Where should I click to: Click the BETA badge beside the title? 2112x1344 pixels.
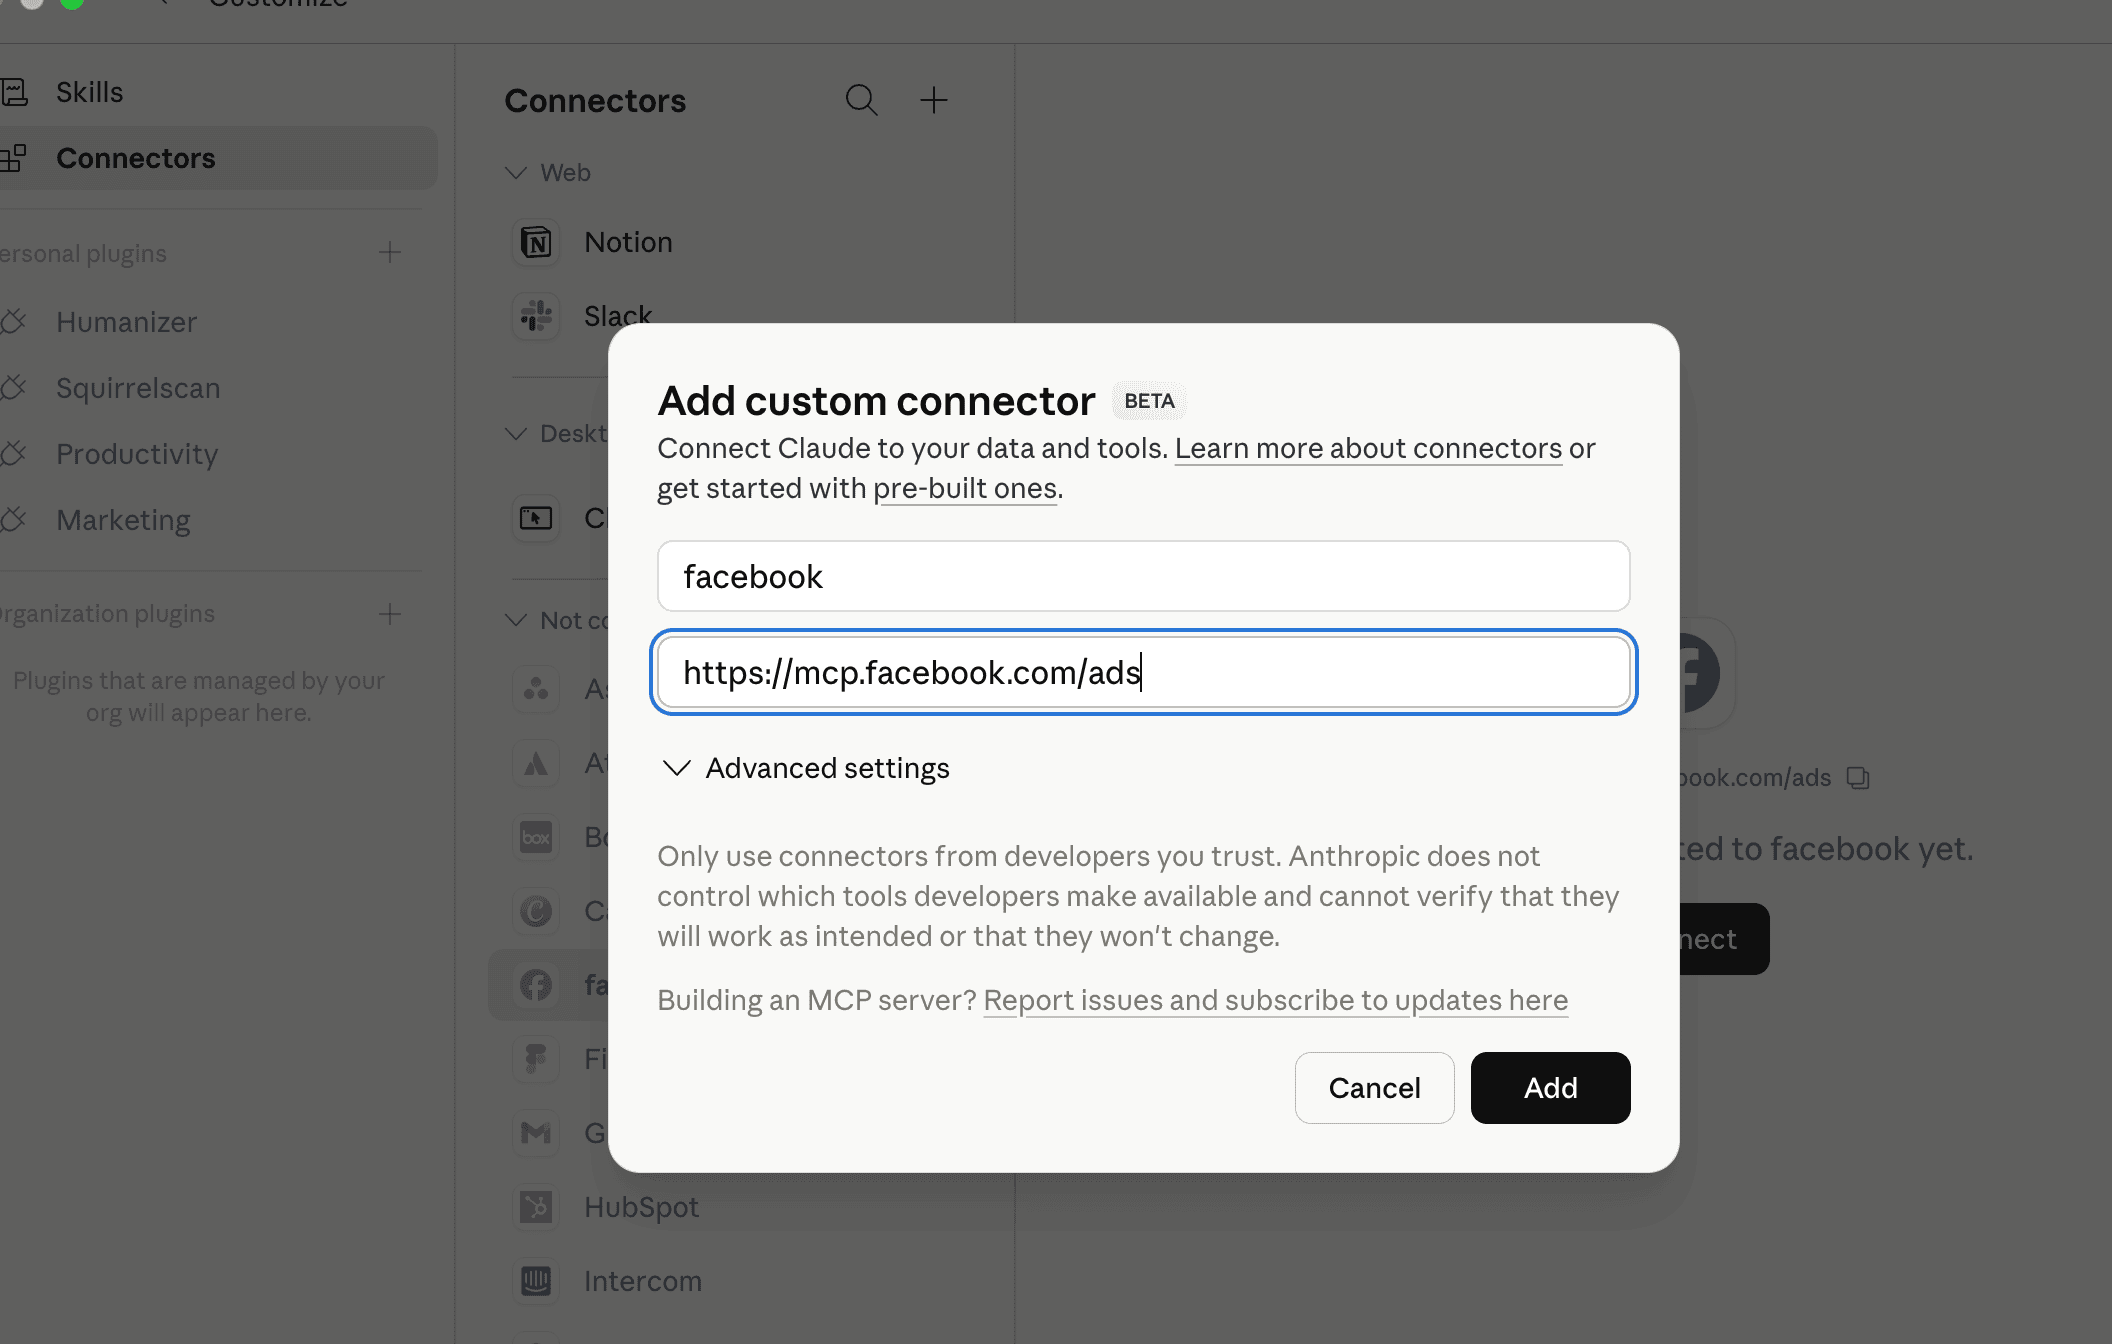click(x=1150, y=401)
